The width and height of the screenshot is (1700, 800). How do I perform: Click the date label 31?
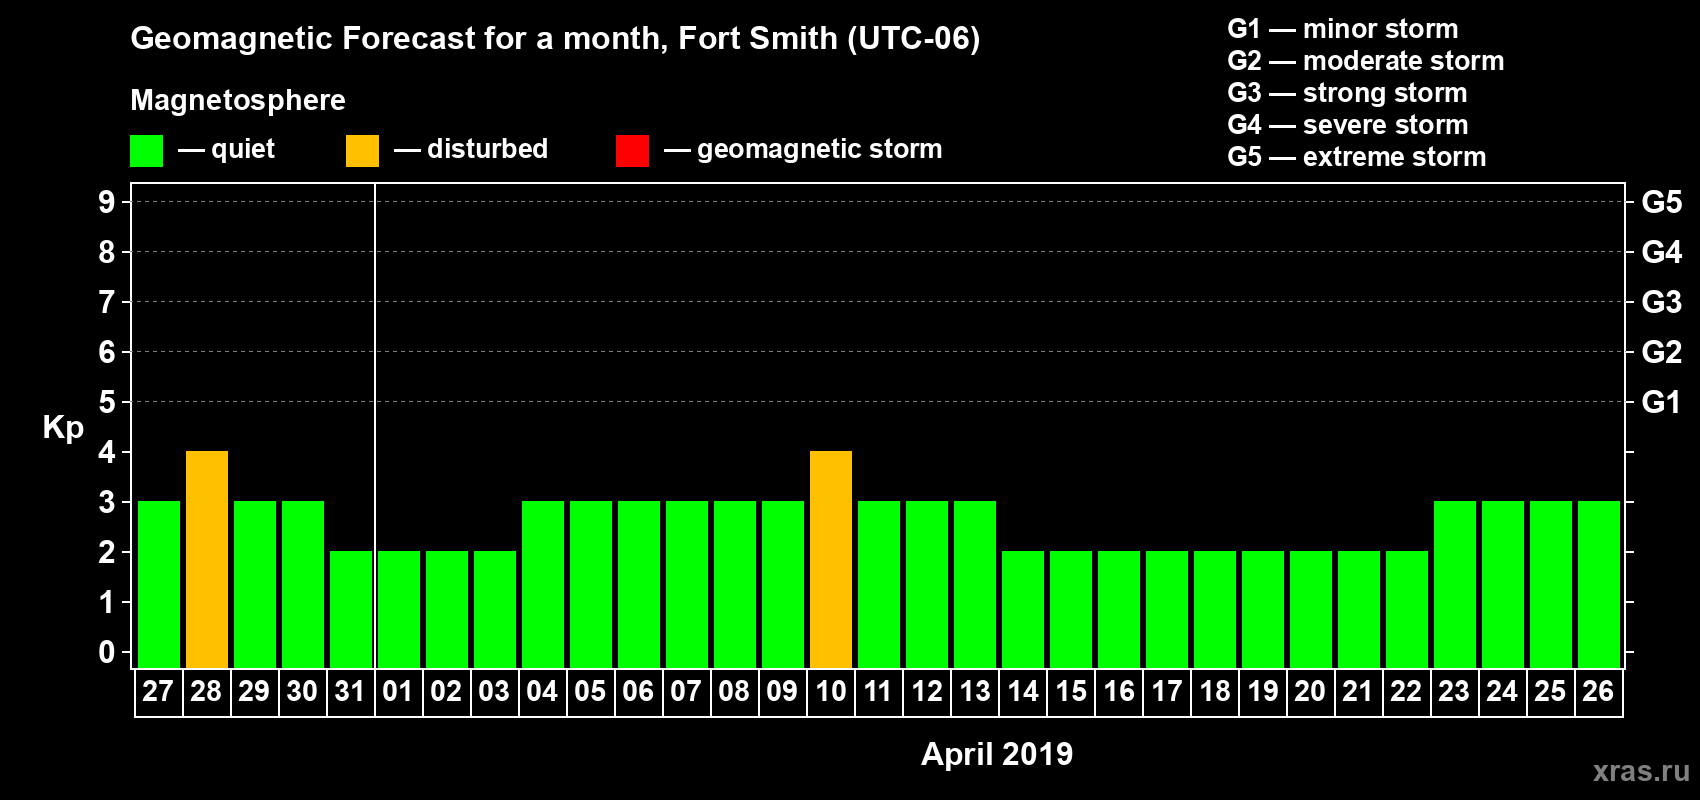pyautogui.click(x=350, y=692)
